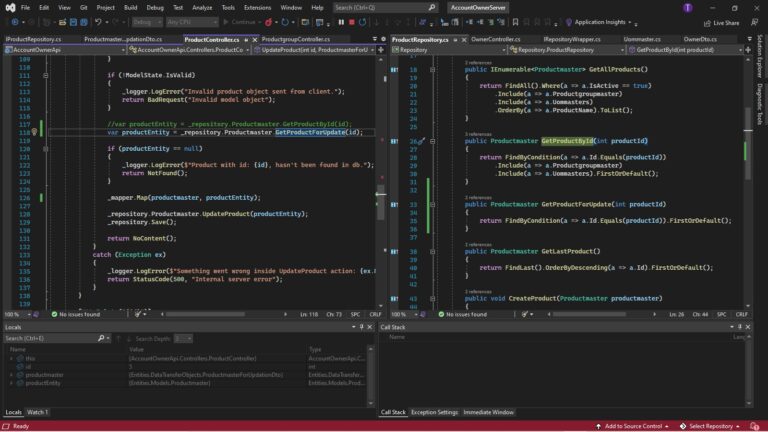Screen dimensions: 768x432
Task: Click the Live Share icon
Action: click(x=705, y=22)
